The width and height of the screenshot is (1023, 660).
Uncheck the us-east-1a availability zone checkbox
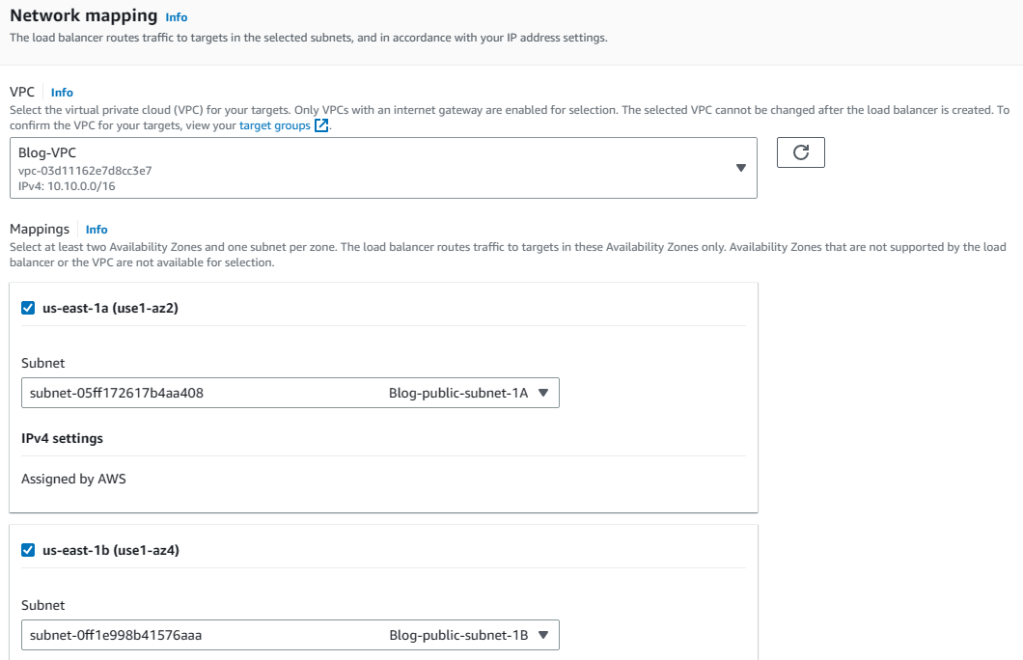(x=28, y=308)
